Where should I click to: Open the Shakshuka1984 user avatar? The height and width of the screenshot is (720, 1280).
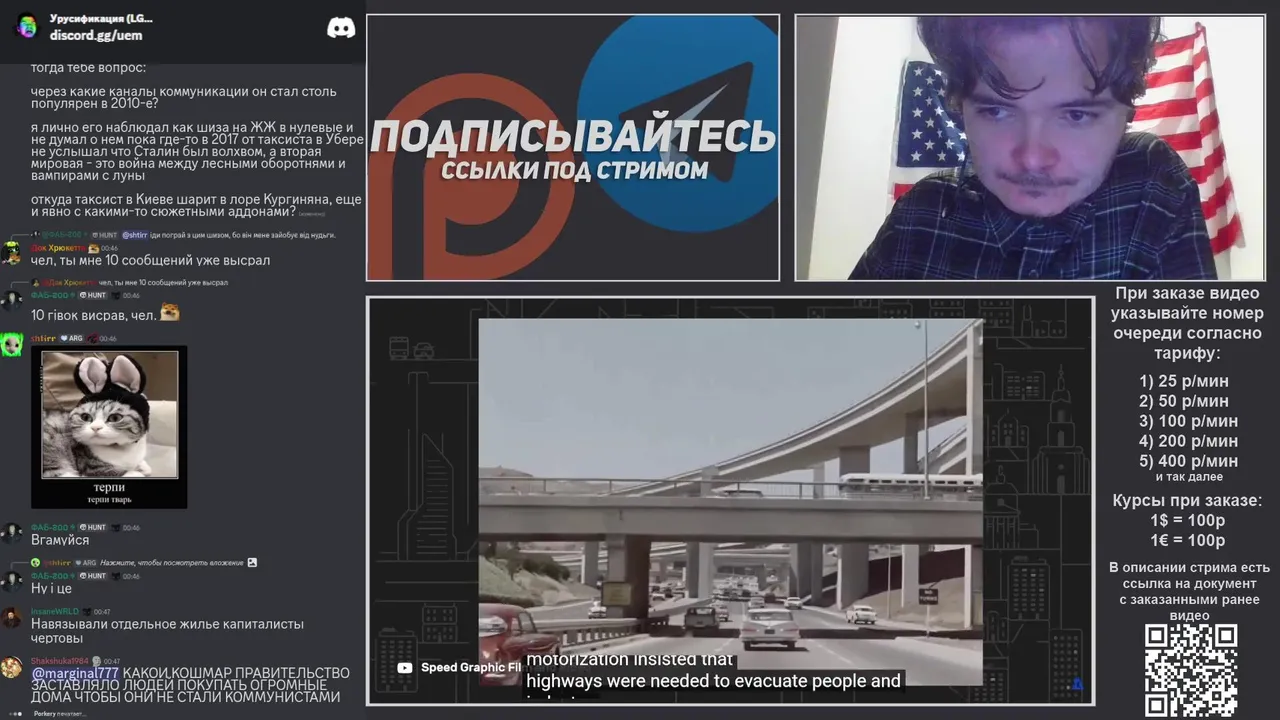click(x=11, y=667)
